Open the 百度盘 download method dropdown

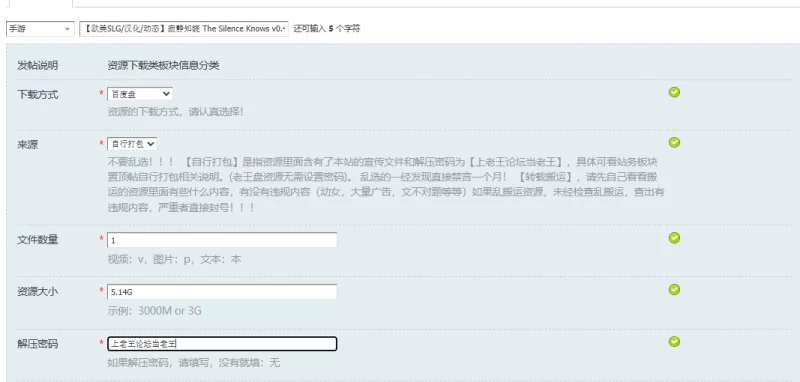(140, 94)
